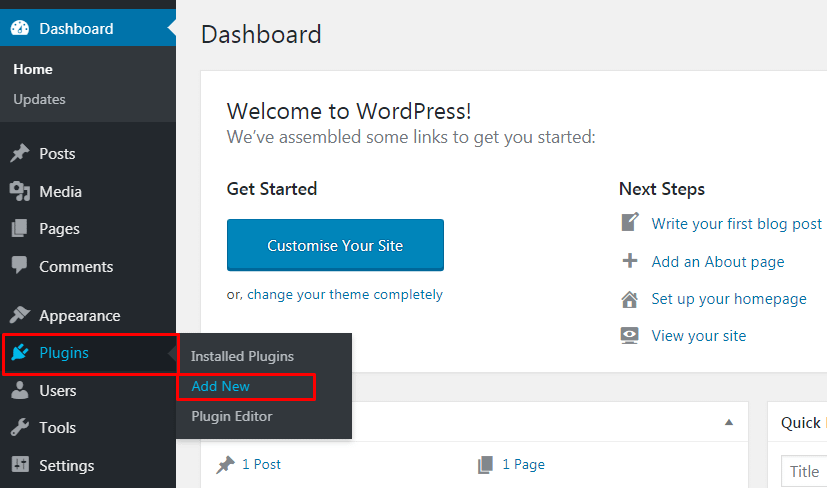
Task: Select Home in the Dashboard submenu
Action: tap(33, 69)
